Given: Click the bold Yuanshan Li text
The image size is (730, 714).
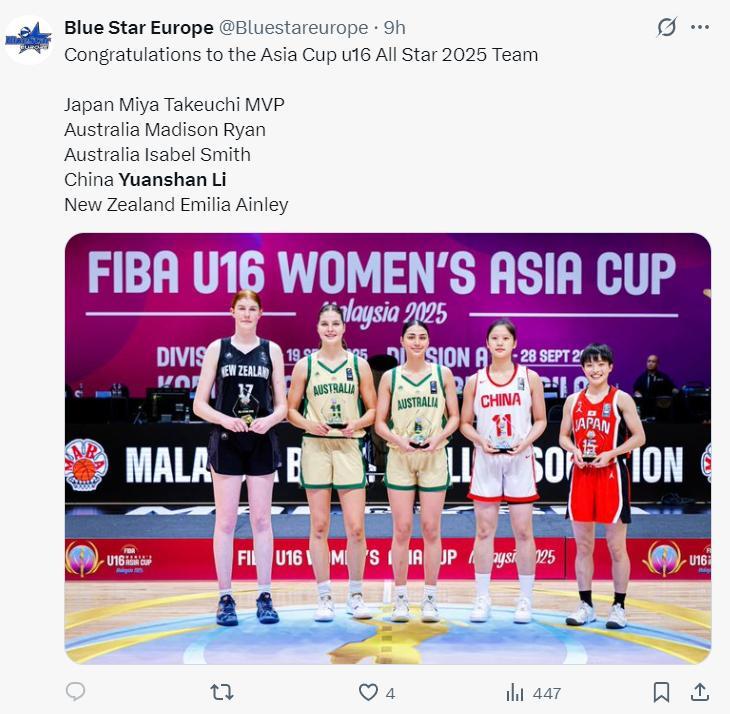Looking at the screenshot, I should pos(173,180).
